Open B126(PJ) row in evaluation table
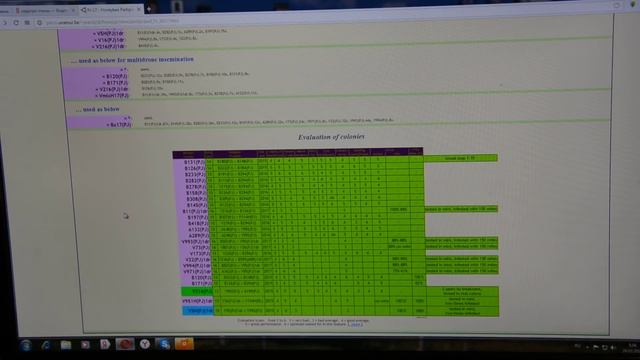 pyautogui.click(x=195, y=168)
